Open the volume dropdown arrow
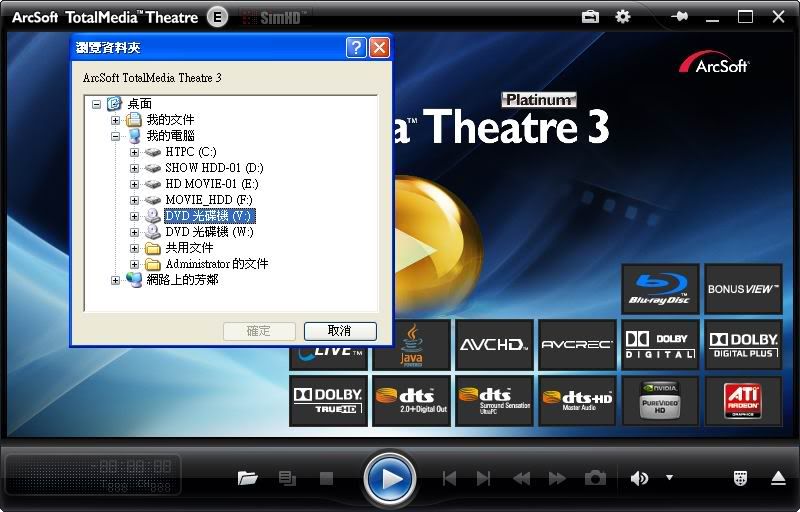The height and width of the screenshot is (512, 800). click(669, 478)
